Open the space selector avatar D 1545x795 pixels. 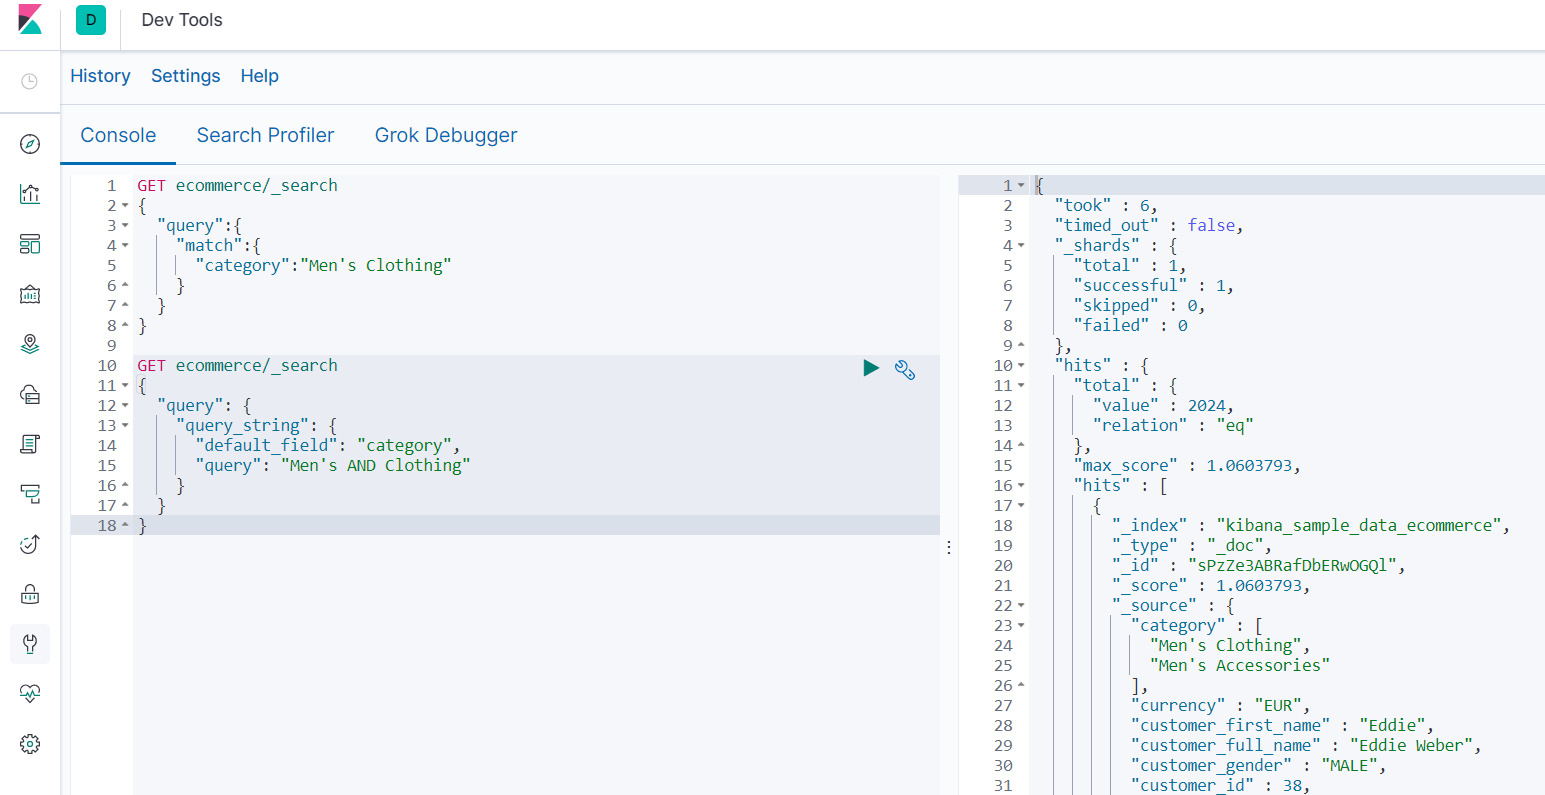click(x=91, y=20)
